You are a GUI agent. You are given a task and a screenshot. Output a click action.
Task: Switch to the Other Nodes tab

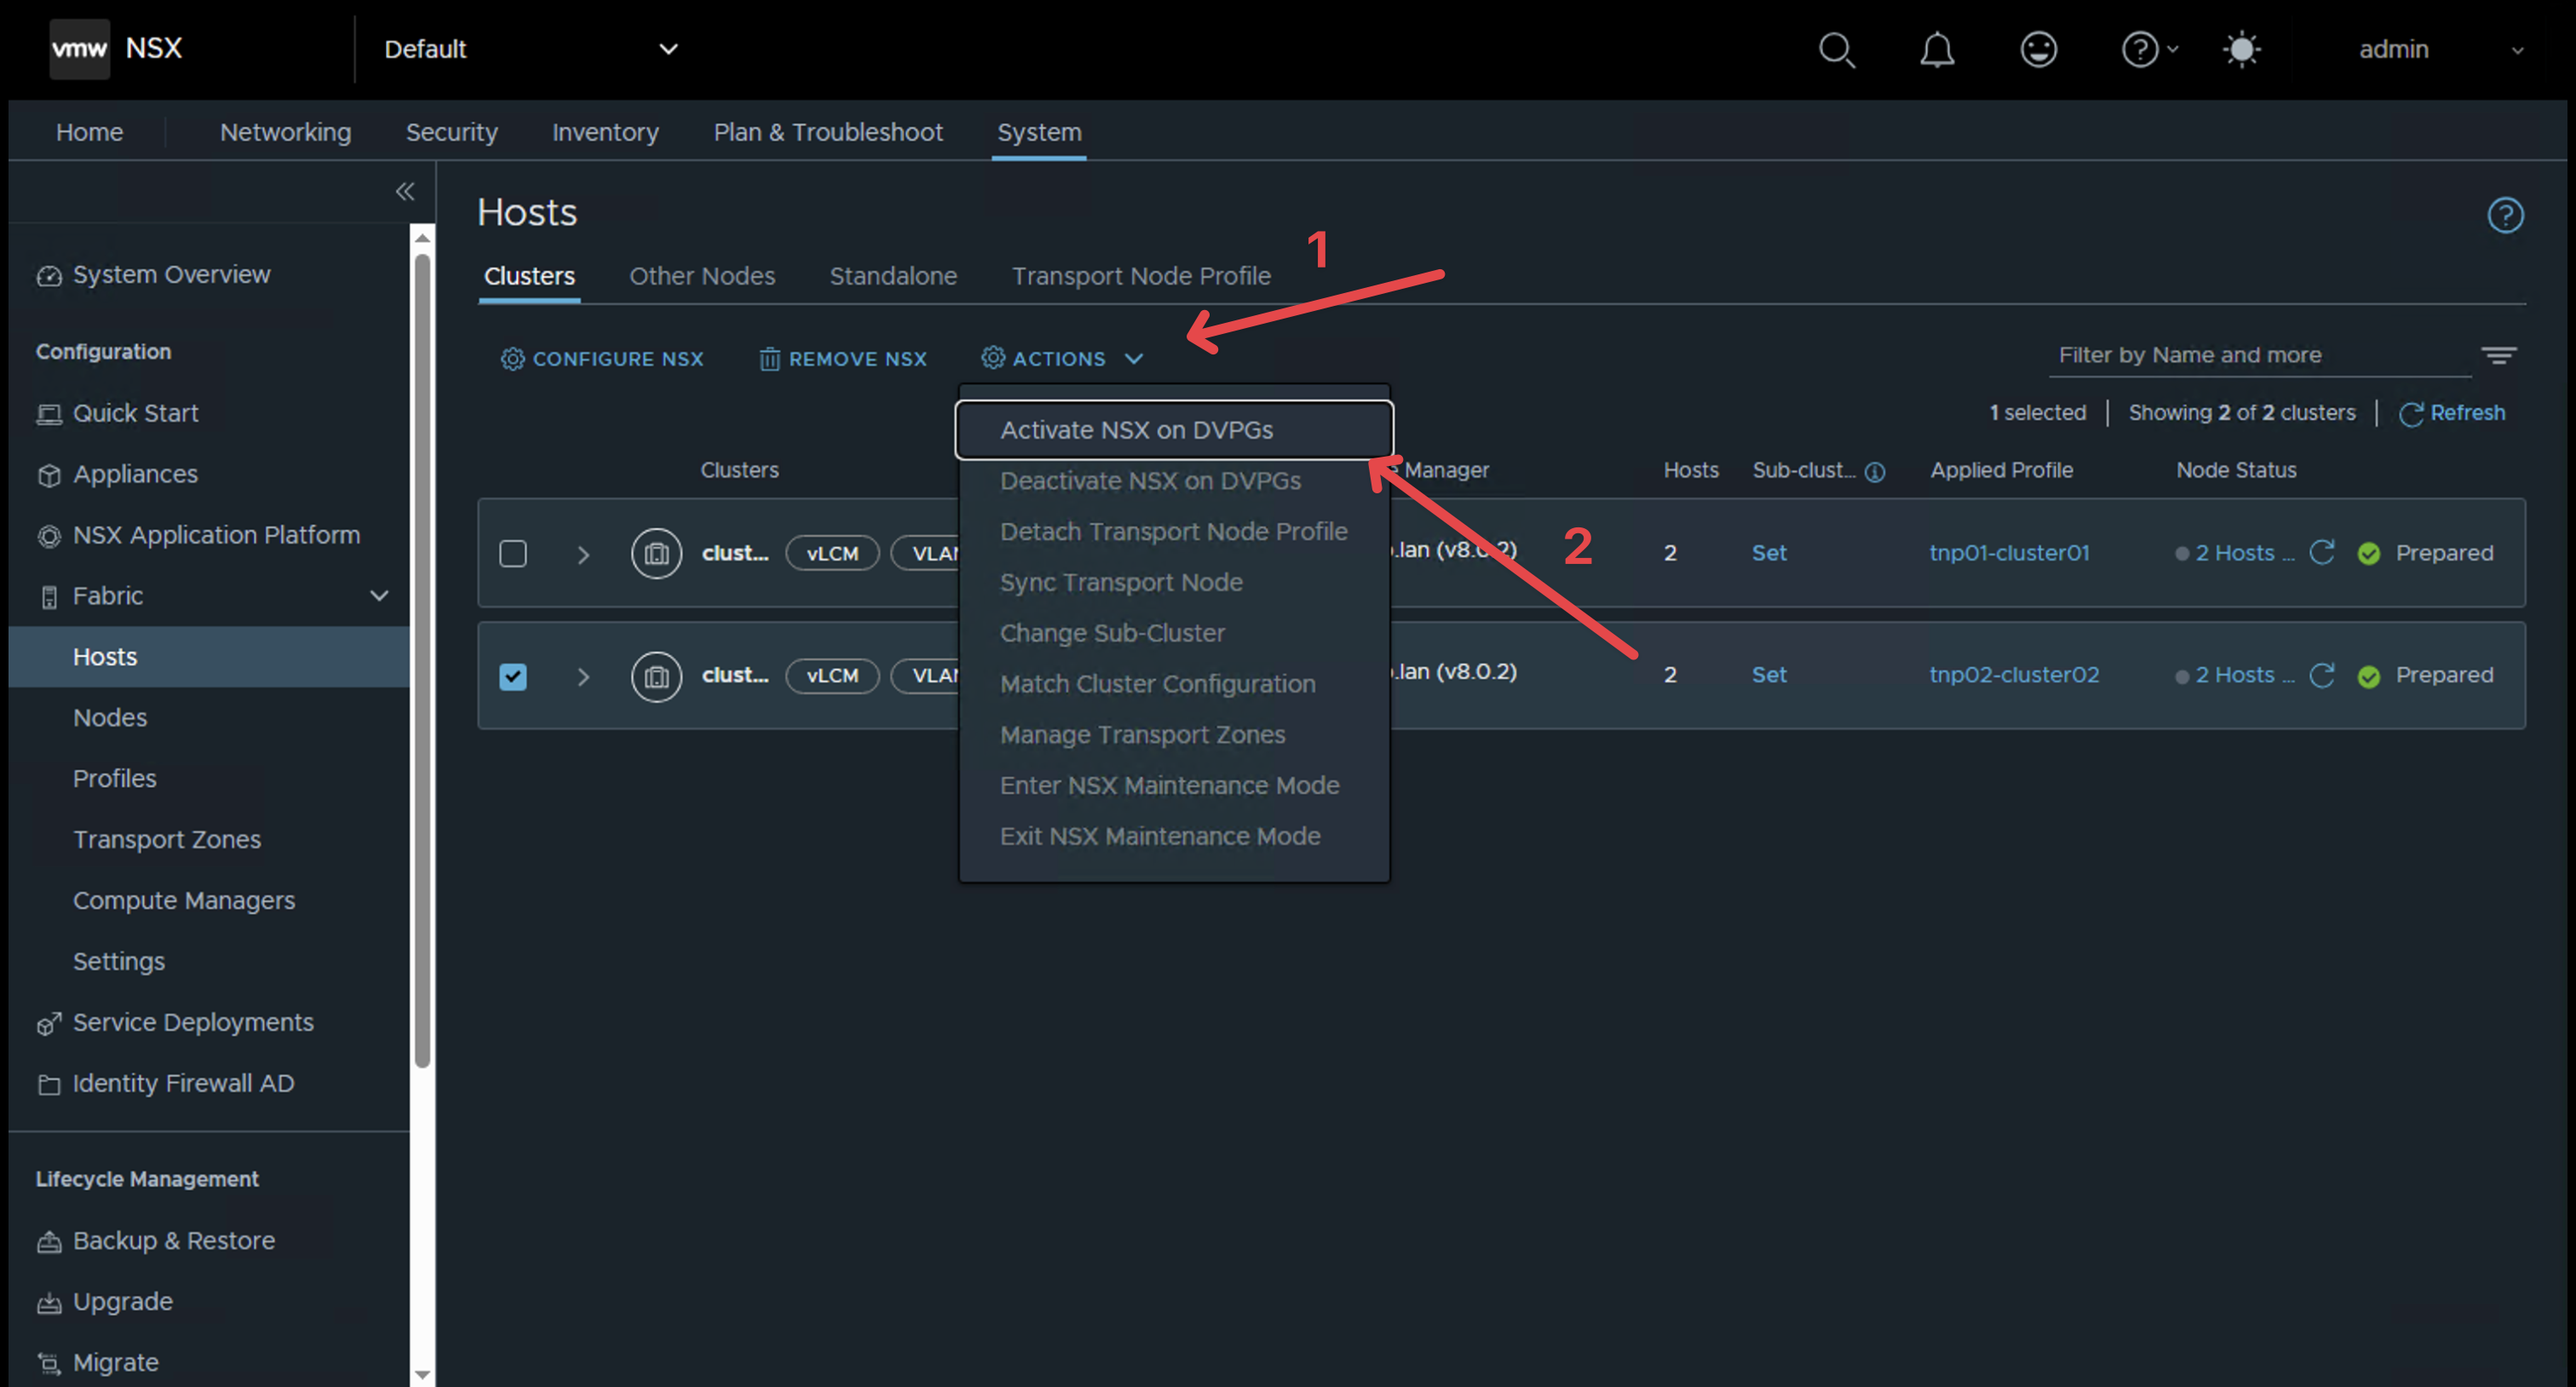(702, 276)
